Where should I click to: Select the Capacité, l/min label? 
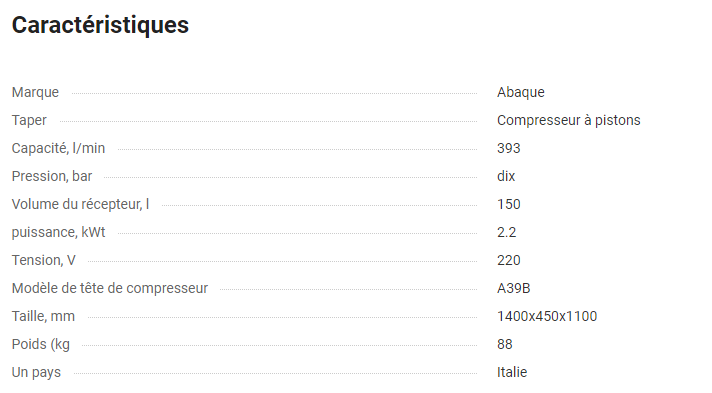click(58, 148)
